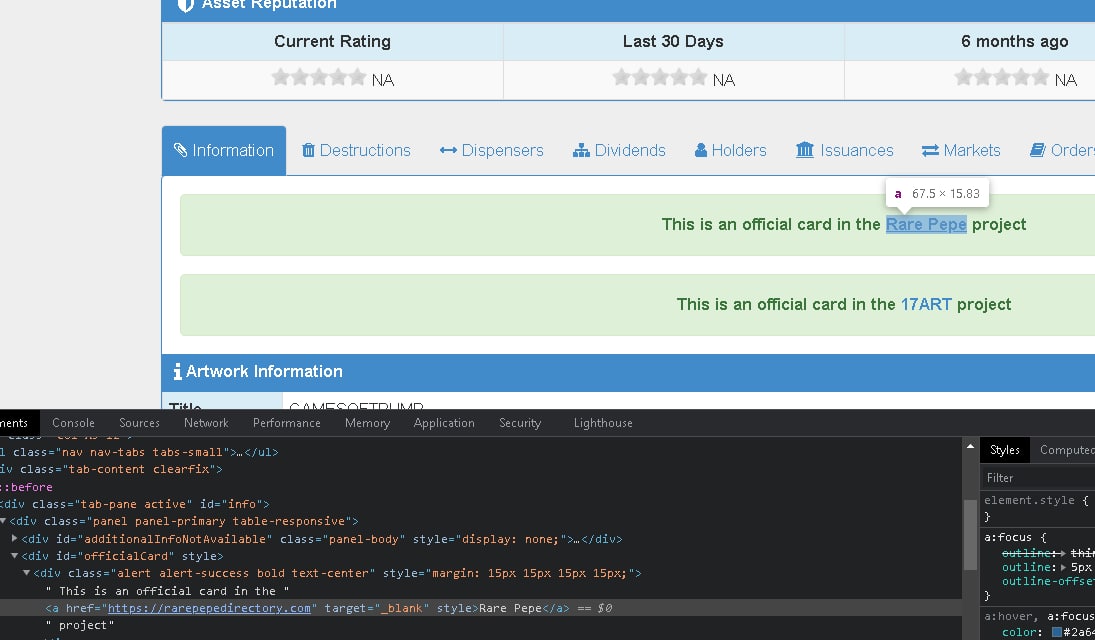Open the Lighthouse panel
Image resolution: width=1095 pixels, height=640 pixels.
click(603, 423)
